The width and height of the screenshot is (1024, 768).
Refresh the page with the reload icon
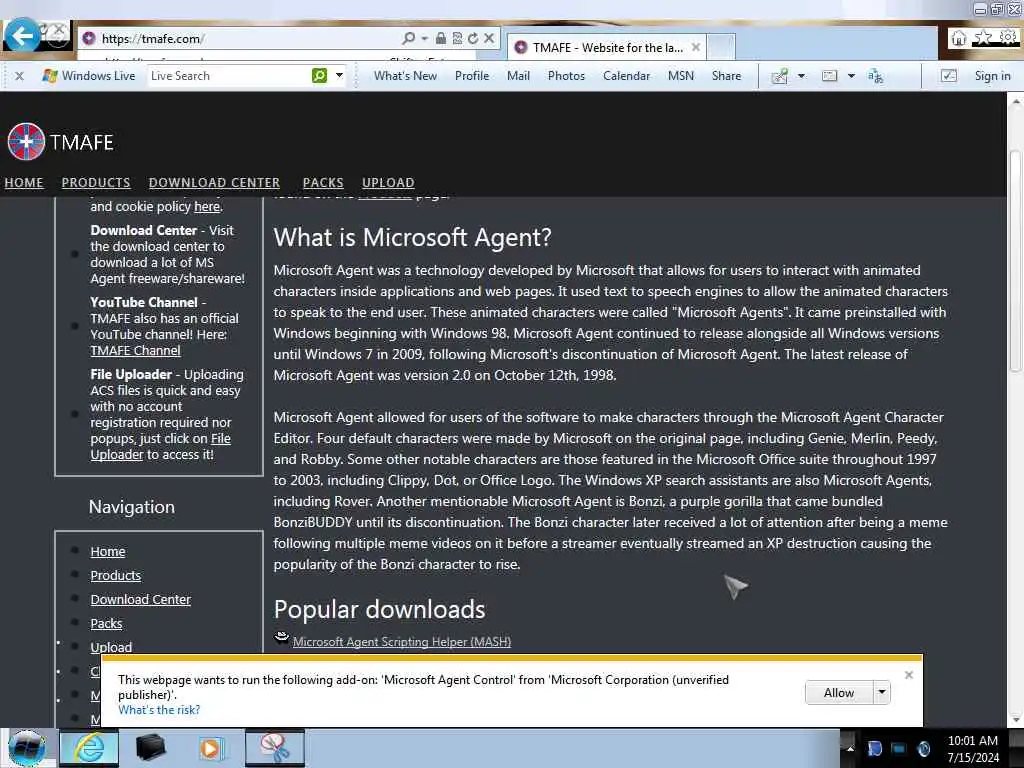coord(473,39)
